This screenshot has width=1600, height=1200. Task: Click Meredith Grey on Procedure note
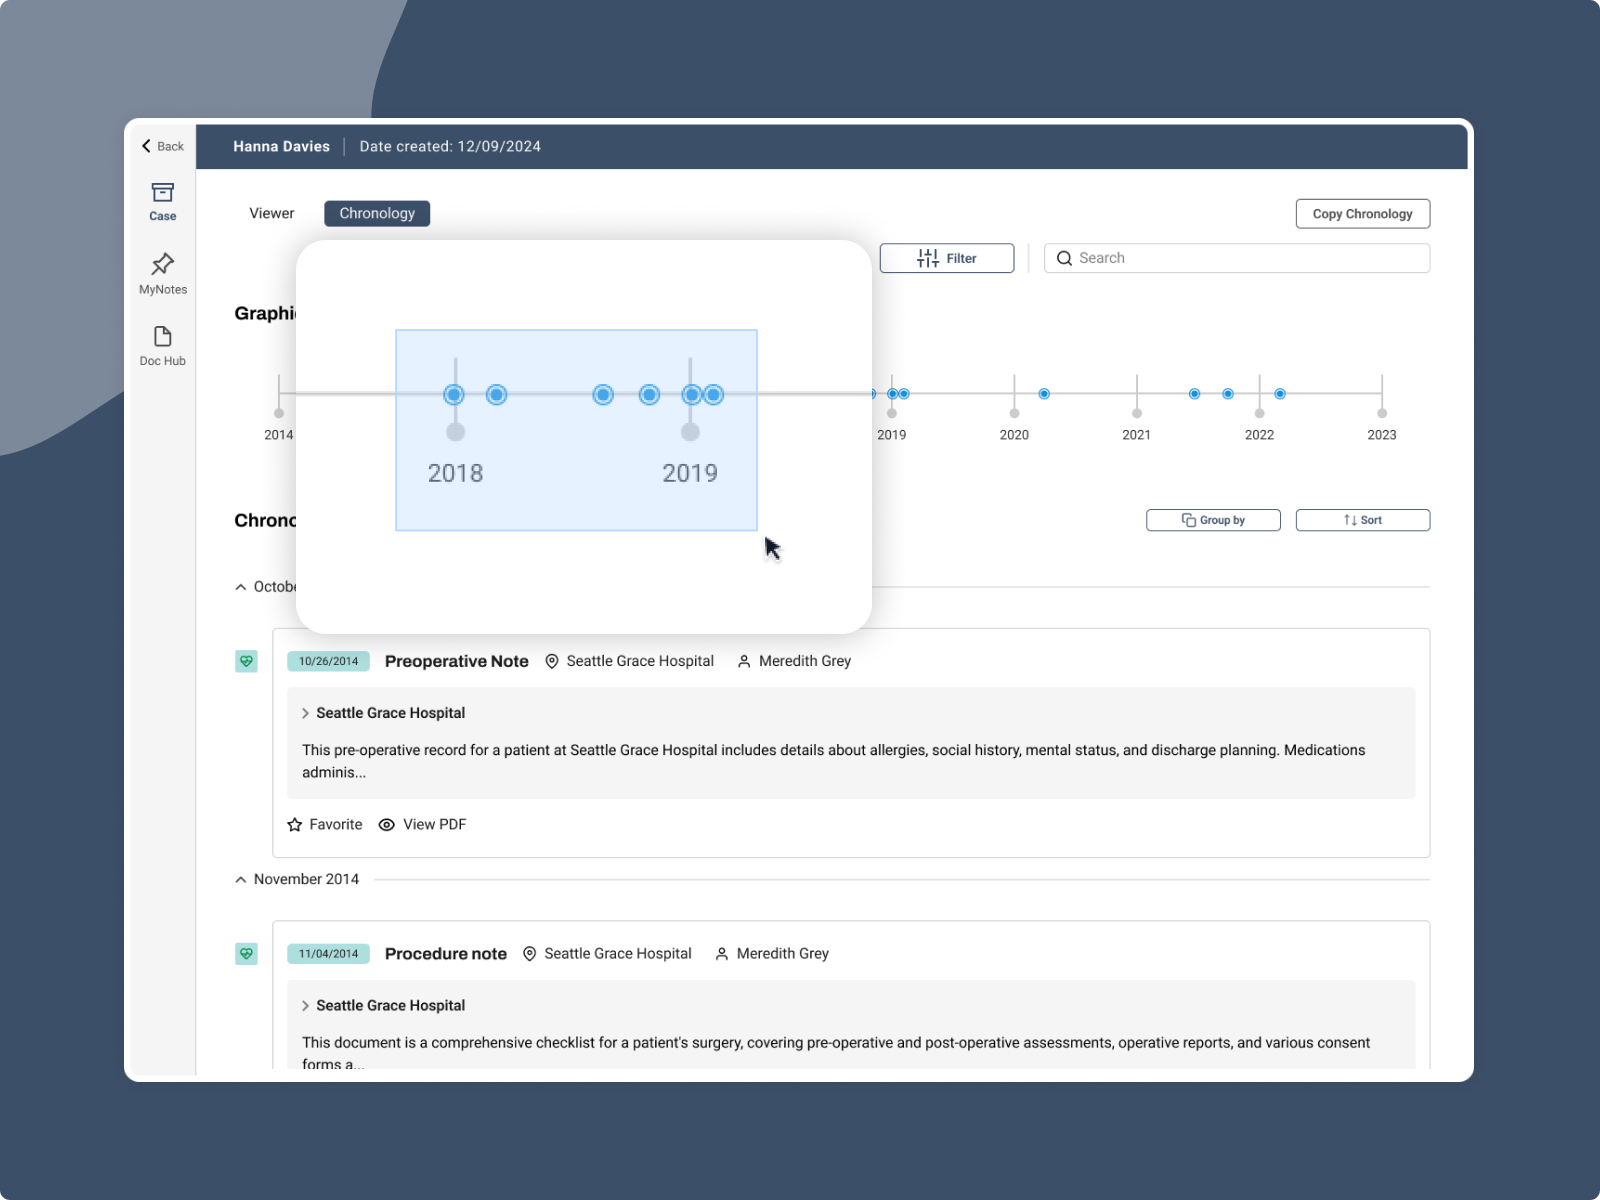point(783,954)
